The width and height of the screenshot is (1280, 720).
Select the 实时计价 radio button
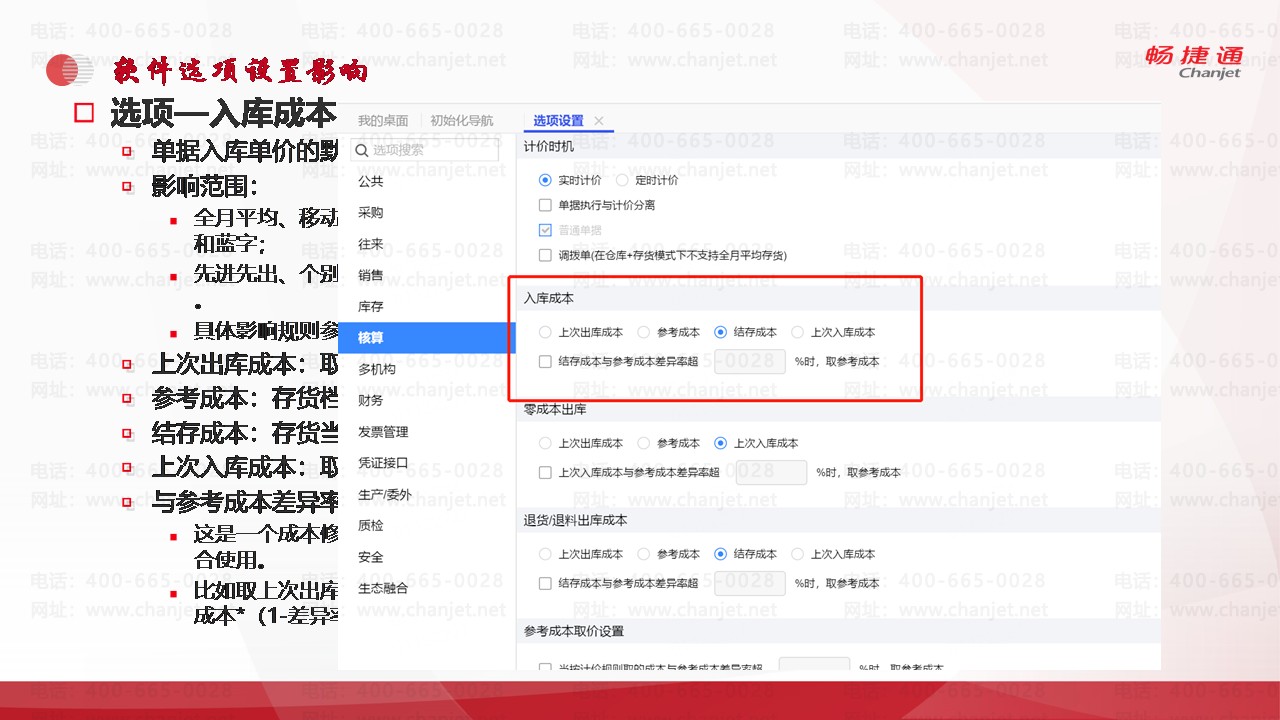[545, 180]
